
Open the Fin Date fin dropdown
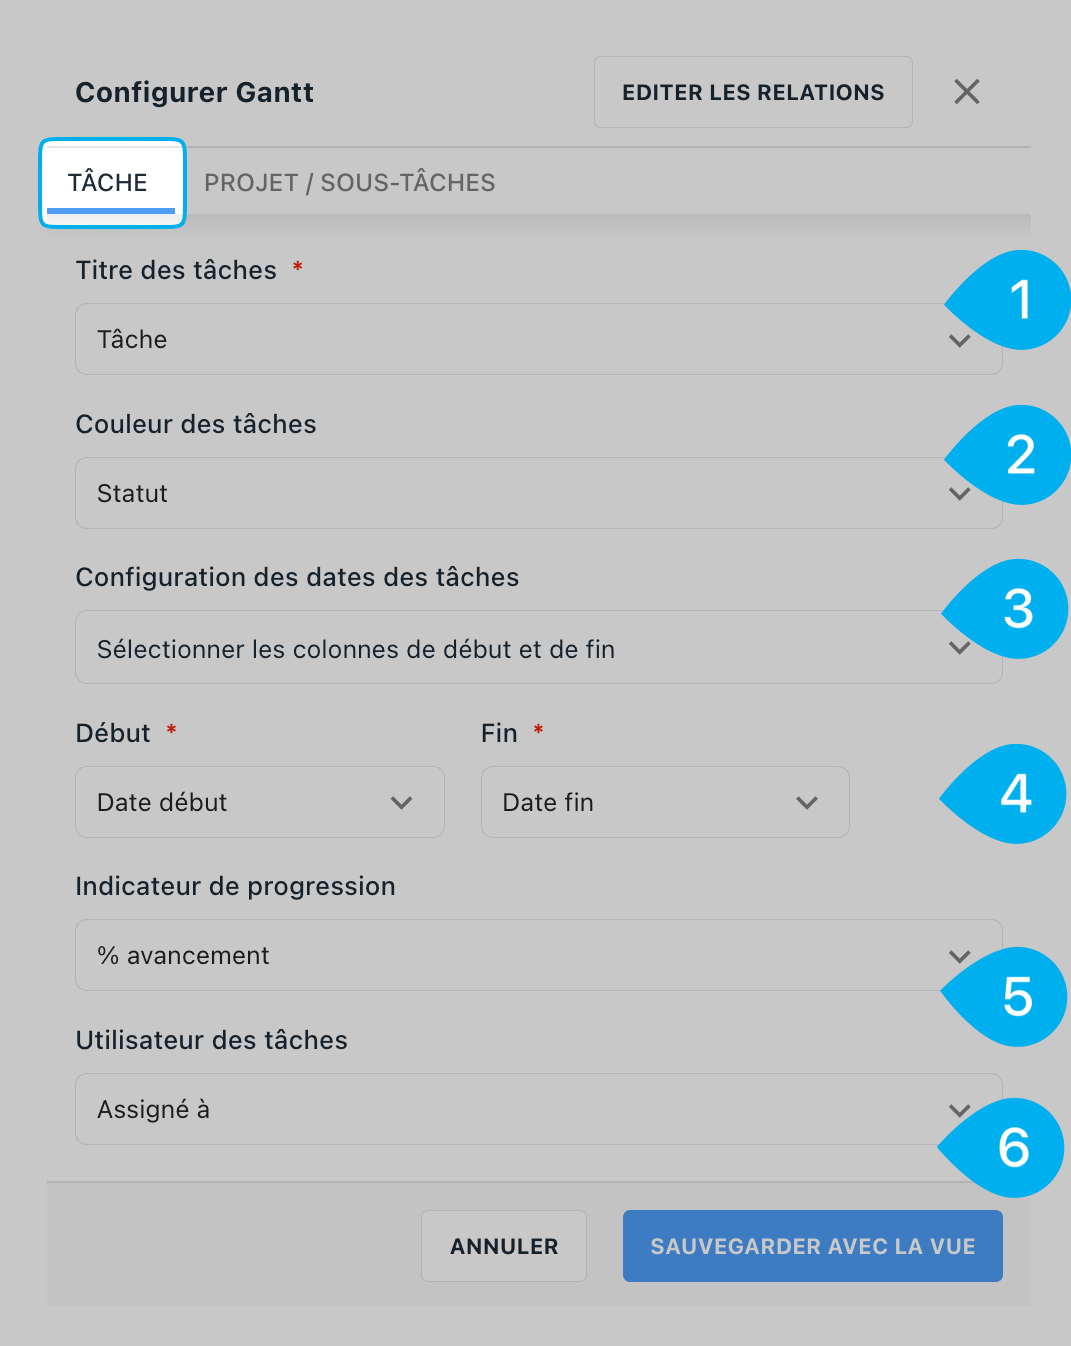[665, 802]
